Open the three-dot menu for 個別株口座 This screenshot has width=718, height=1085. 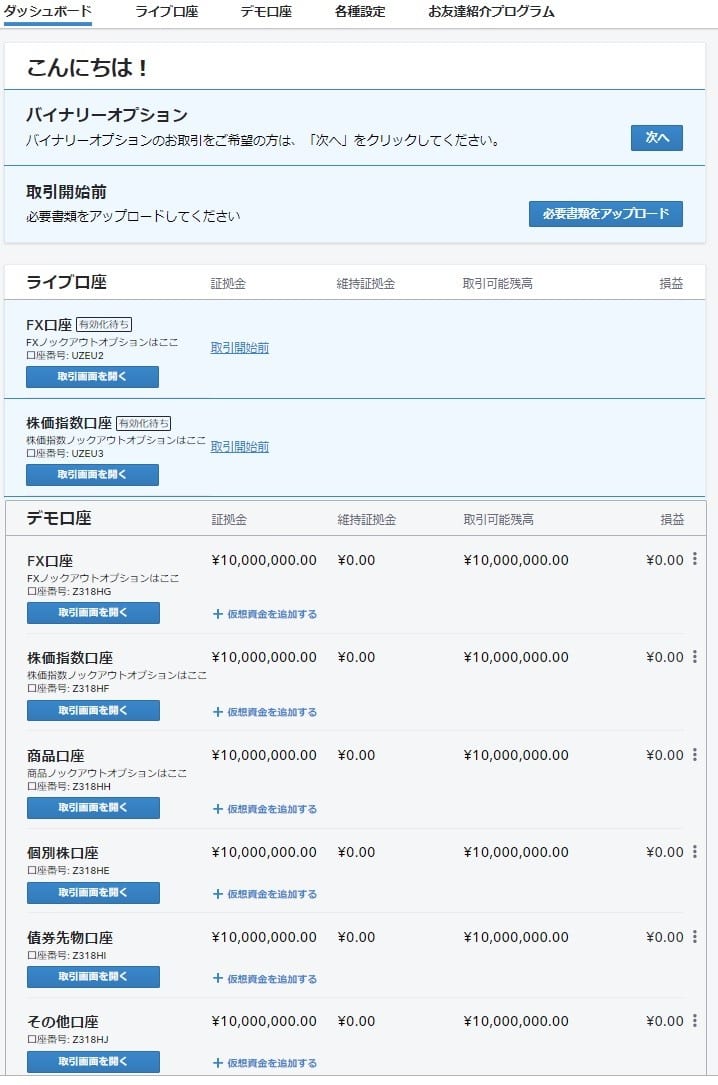[x=695, y=852]
